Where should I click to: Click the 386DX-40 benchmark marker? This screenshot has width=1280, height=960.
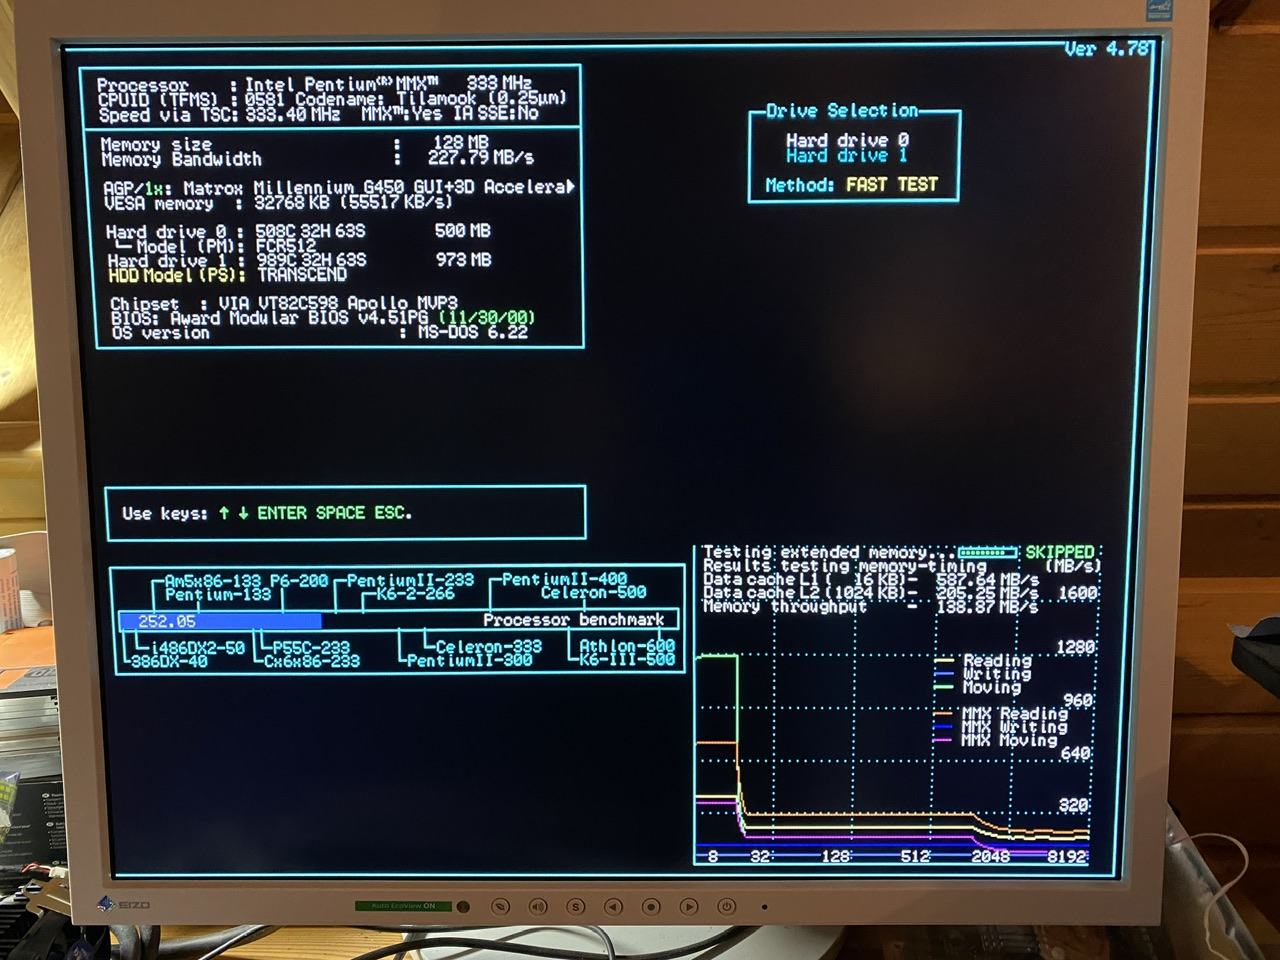[x=169, y=662]
